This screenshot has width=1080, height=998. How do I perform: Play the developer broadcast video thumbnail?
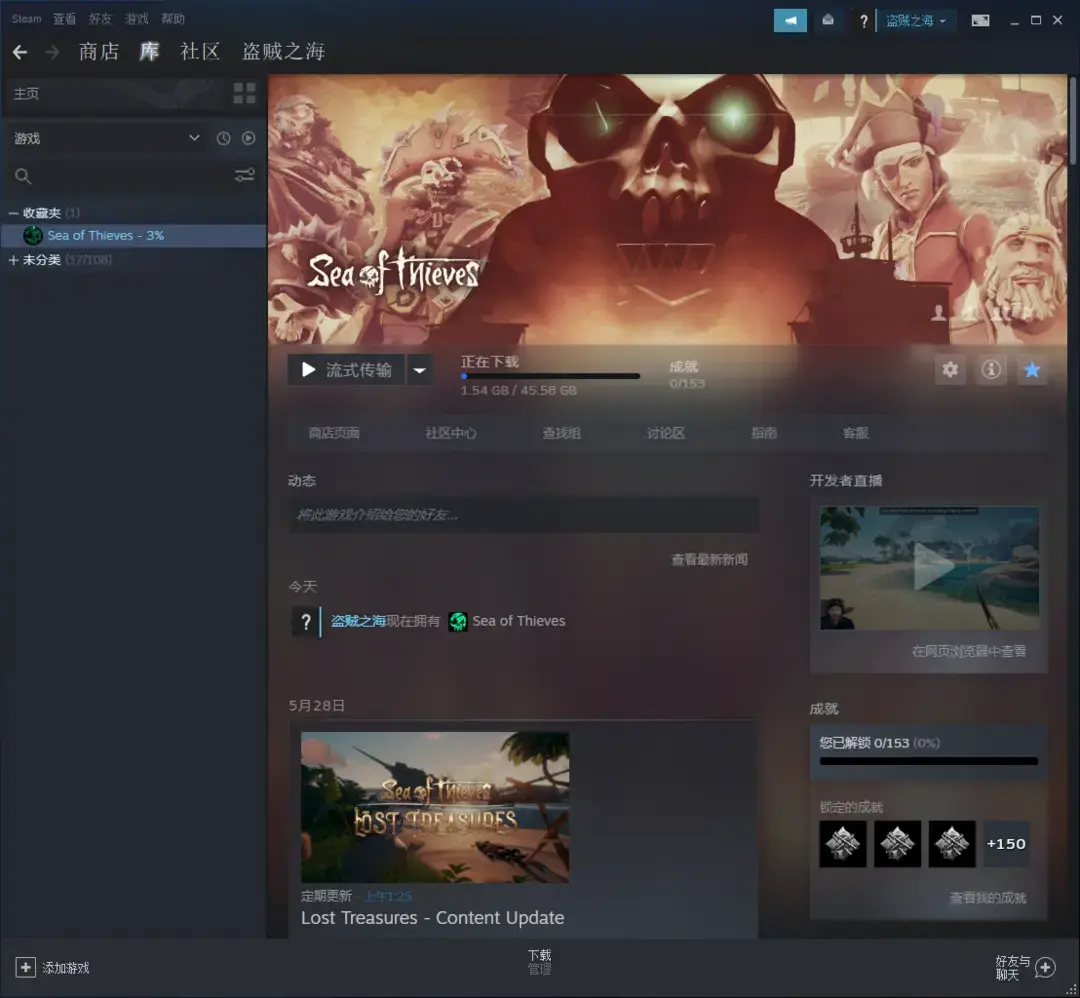[930, 568]
